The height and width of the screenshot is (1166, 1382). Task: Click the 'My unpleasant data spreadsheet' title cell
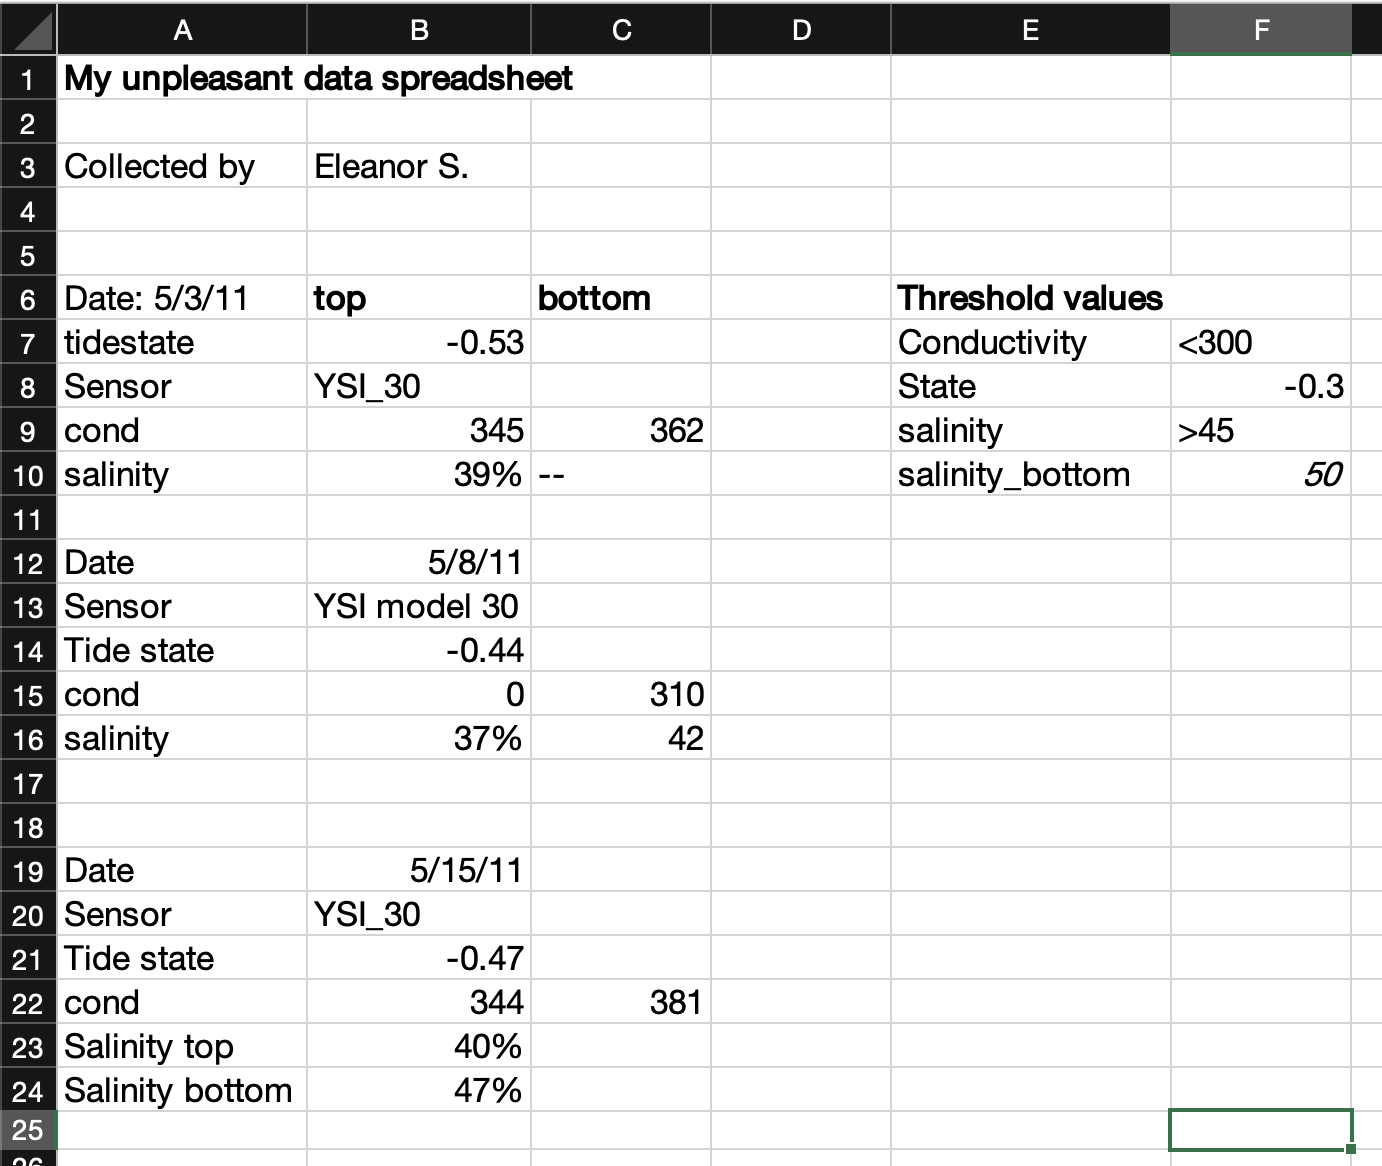pos(183,78)
